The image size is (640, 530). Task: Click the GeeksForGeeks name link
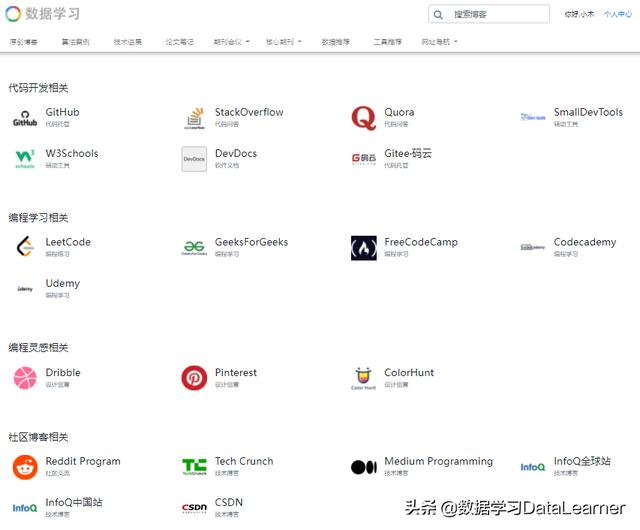click(x=251, y=242)
